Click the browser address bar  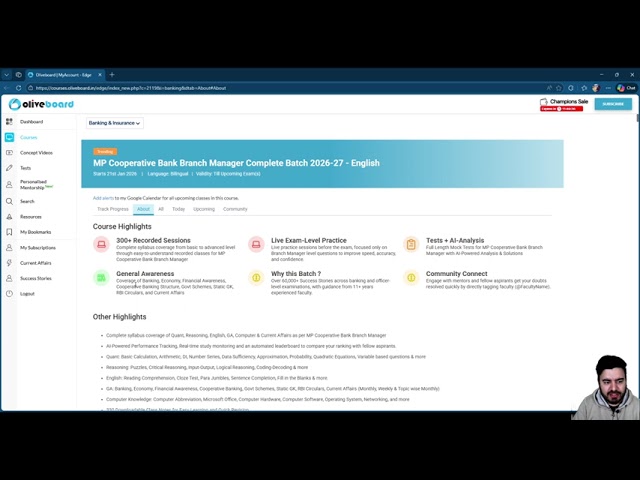(x=250, y=88)
